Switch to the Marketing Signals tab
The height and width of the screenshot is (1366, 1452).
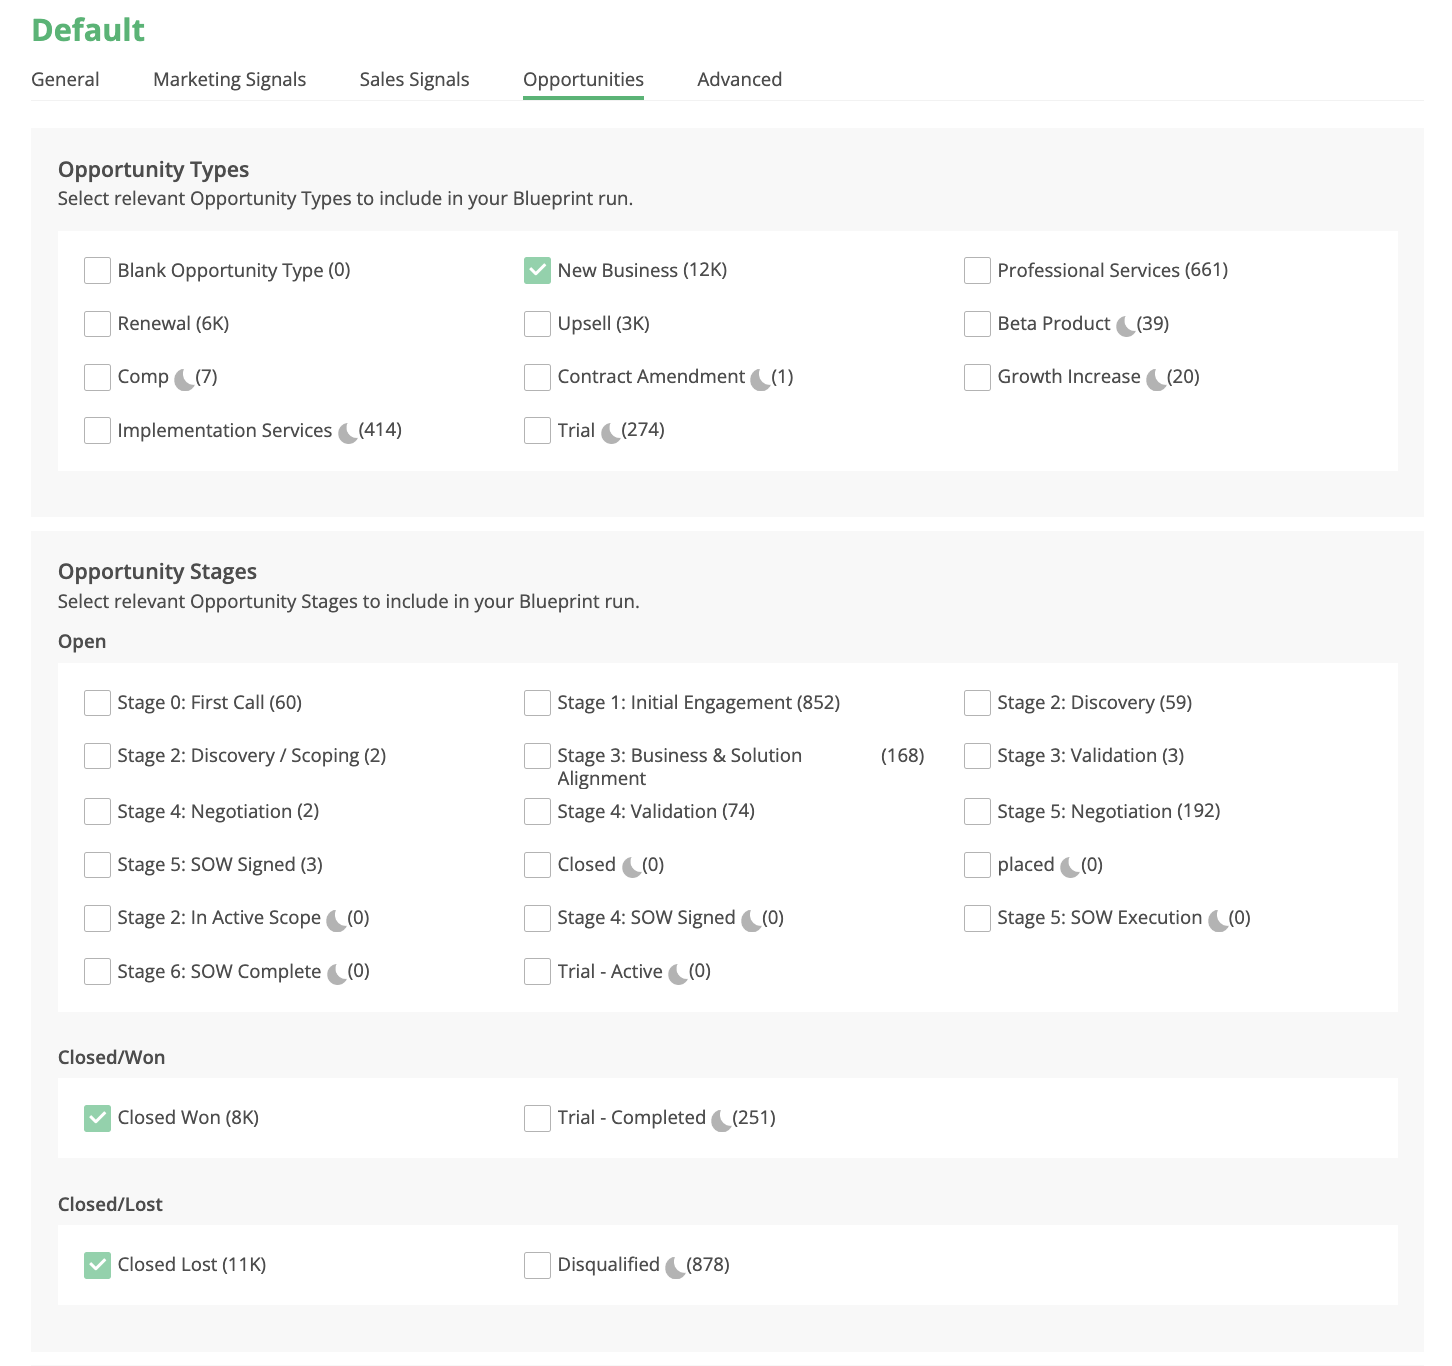pyautogui.click(x=229, y=80)
